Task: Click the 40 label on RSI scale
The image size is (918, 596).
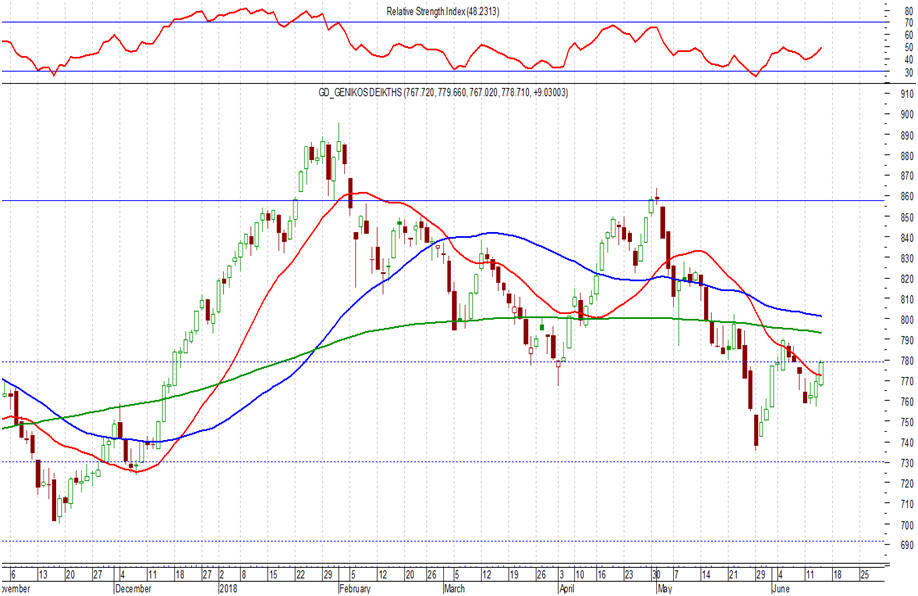Action: [909, 60]
